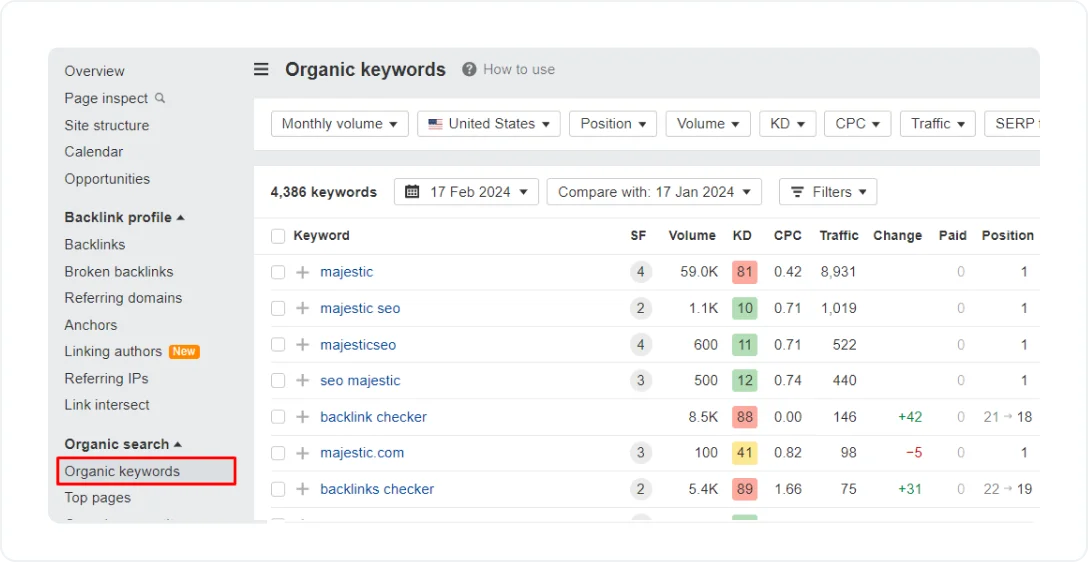Click the plus icon beside majesticseo
The height and width of the screenshot is (562, 1088).
(x=303, y=345)
